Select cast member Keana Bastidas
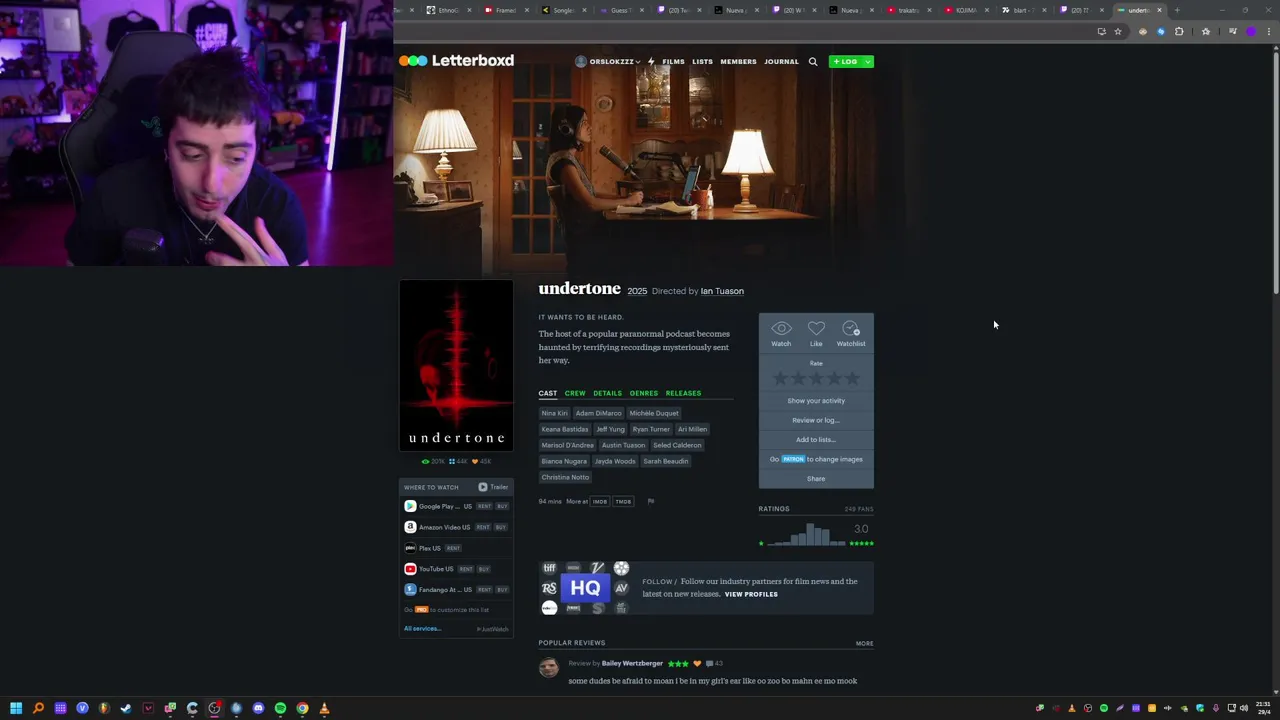1280x720 pixels. tap(565, 429)
